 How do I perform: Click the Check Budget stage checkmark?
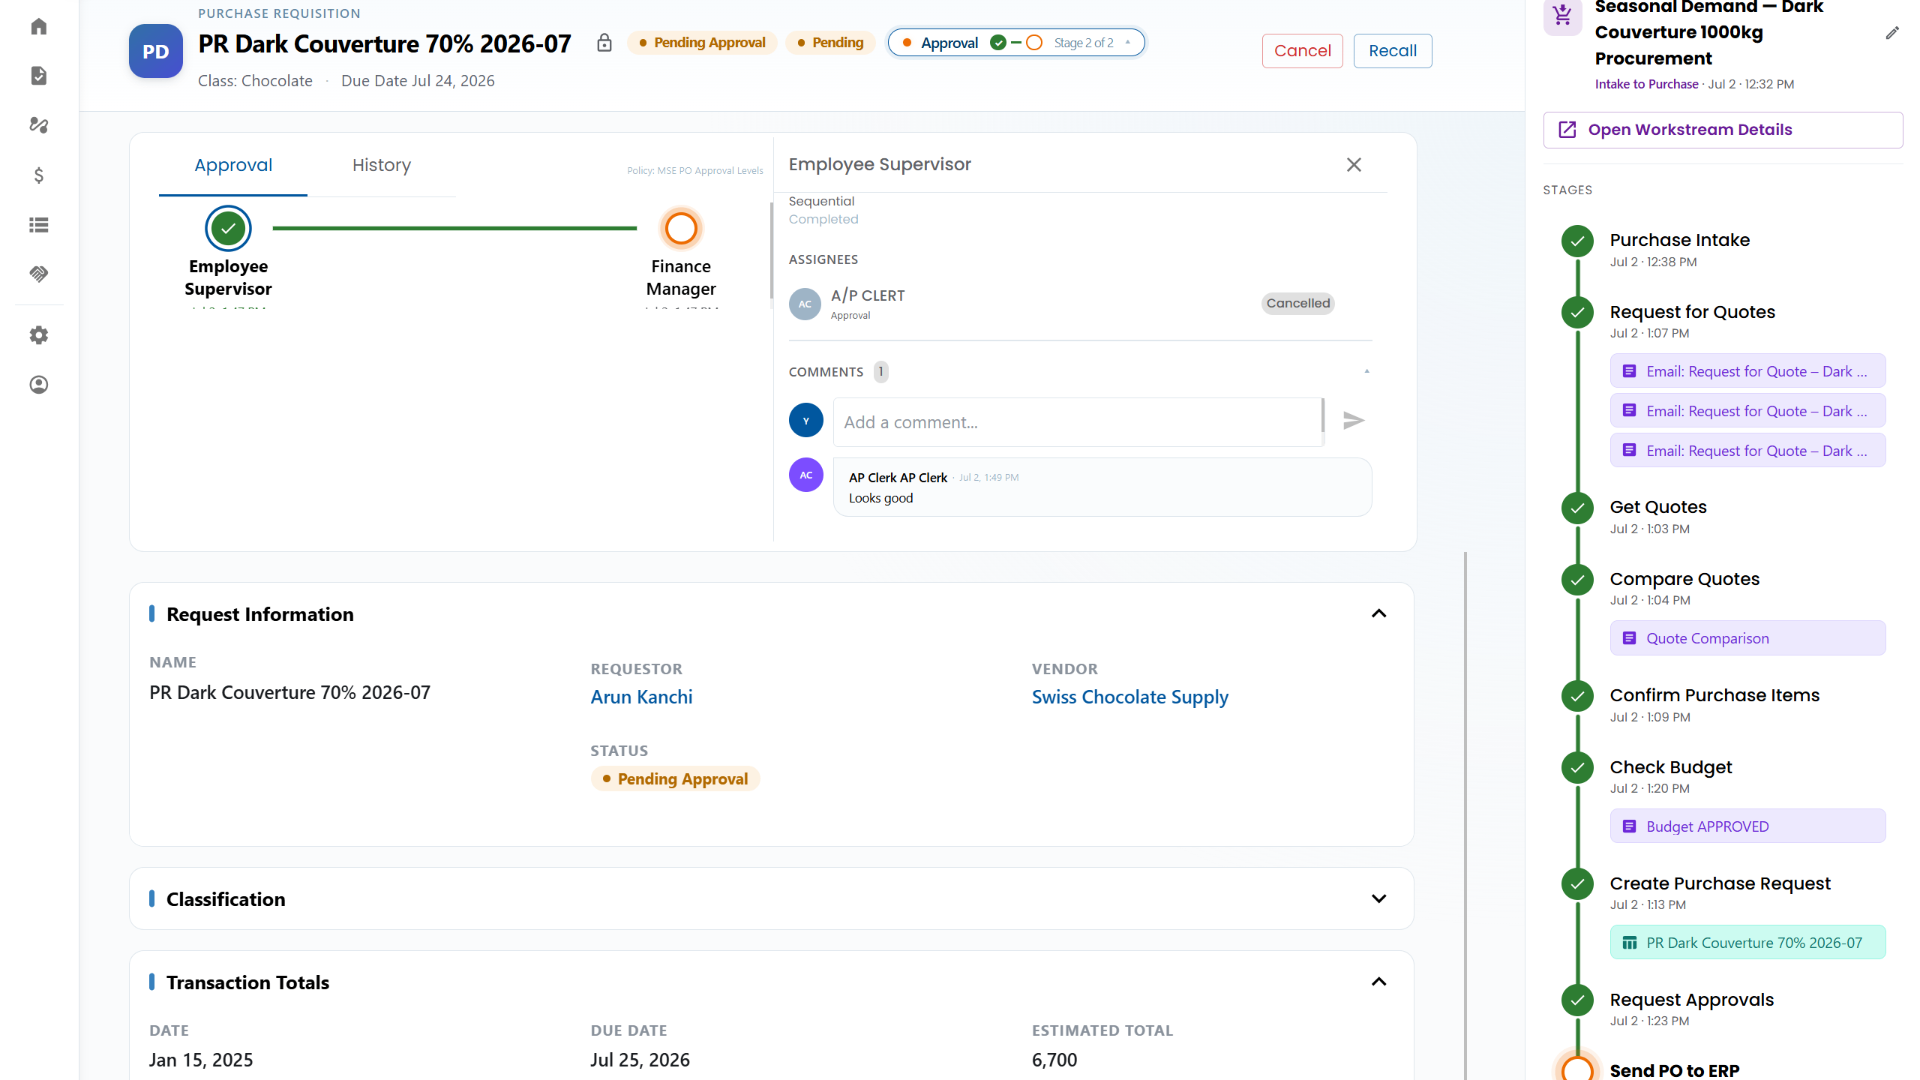click(1577, 768)
